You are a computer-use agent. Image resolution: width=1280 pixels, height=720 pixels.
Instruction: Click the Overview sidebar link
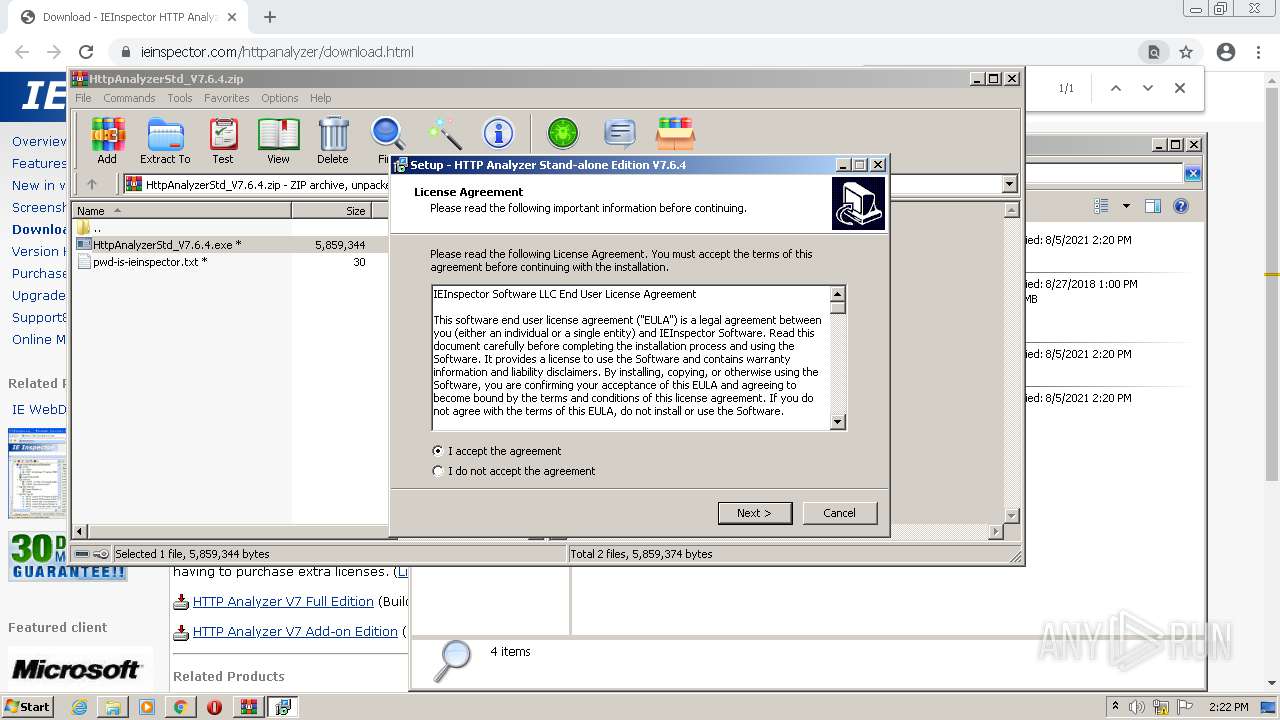pyautogui.click(x=39, y=141)
